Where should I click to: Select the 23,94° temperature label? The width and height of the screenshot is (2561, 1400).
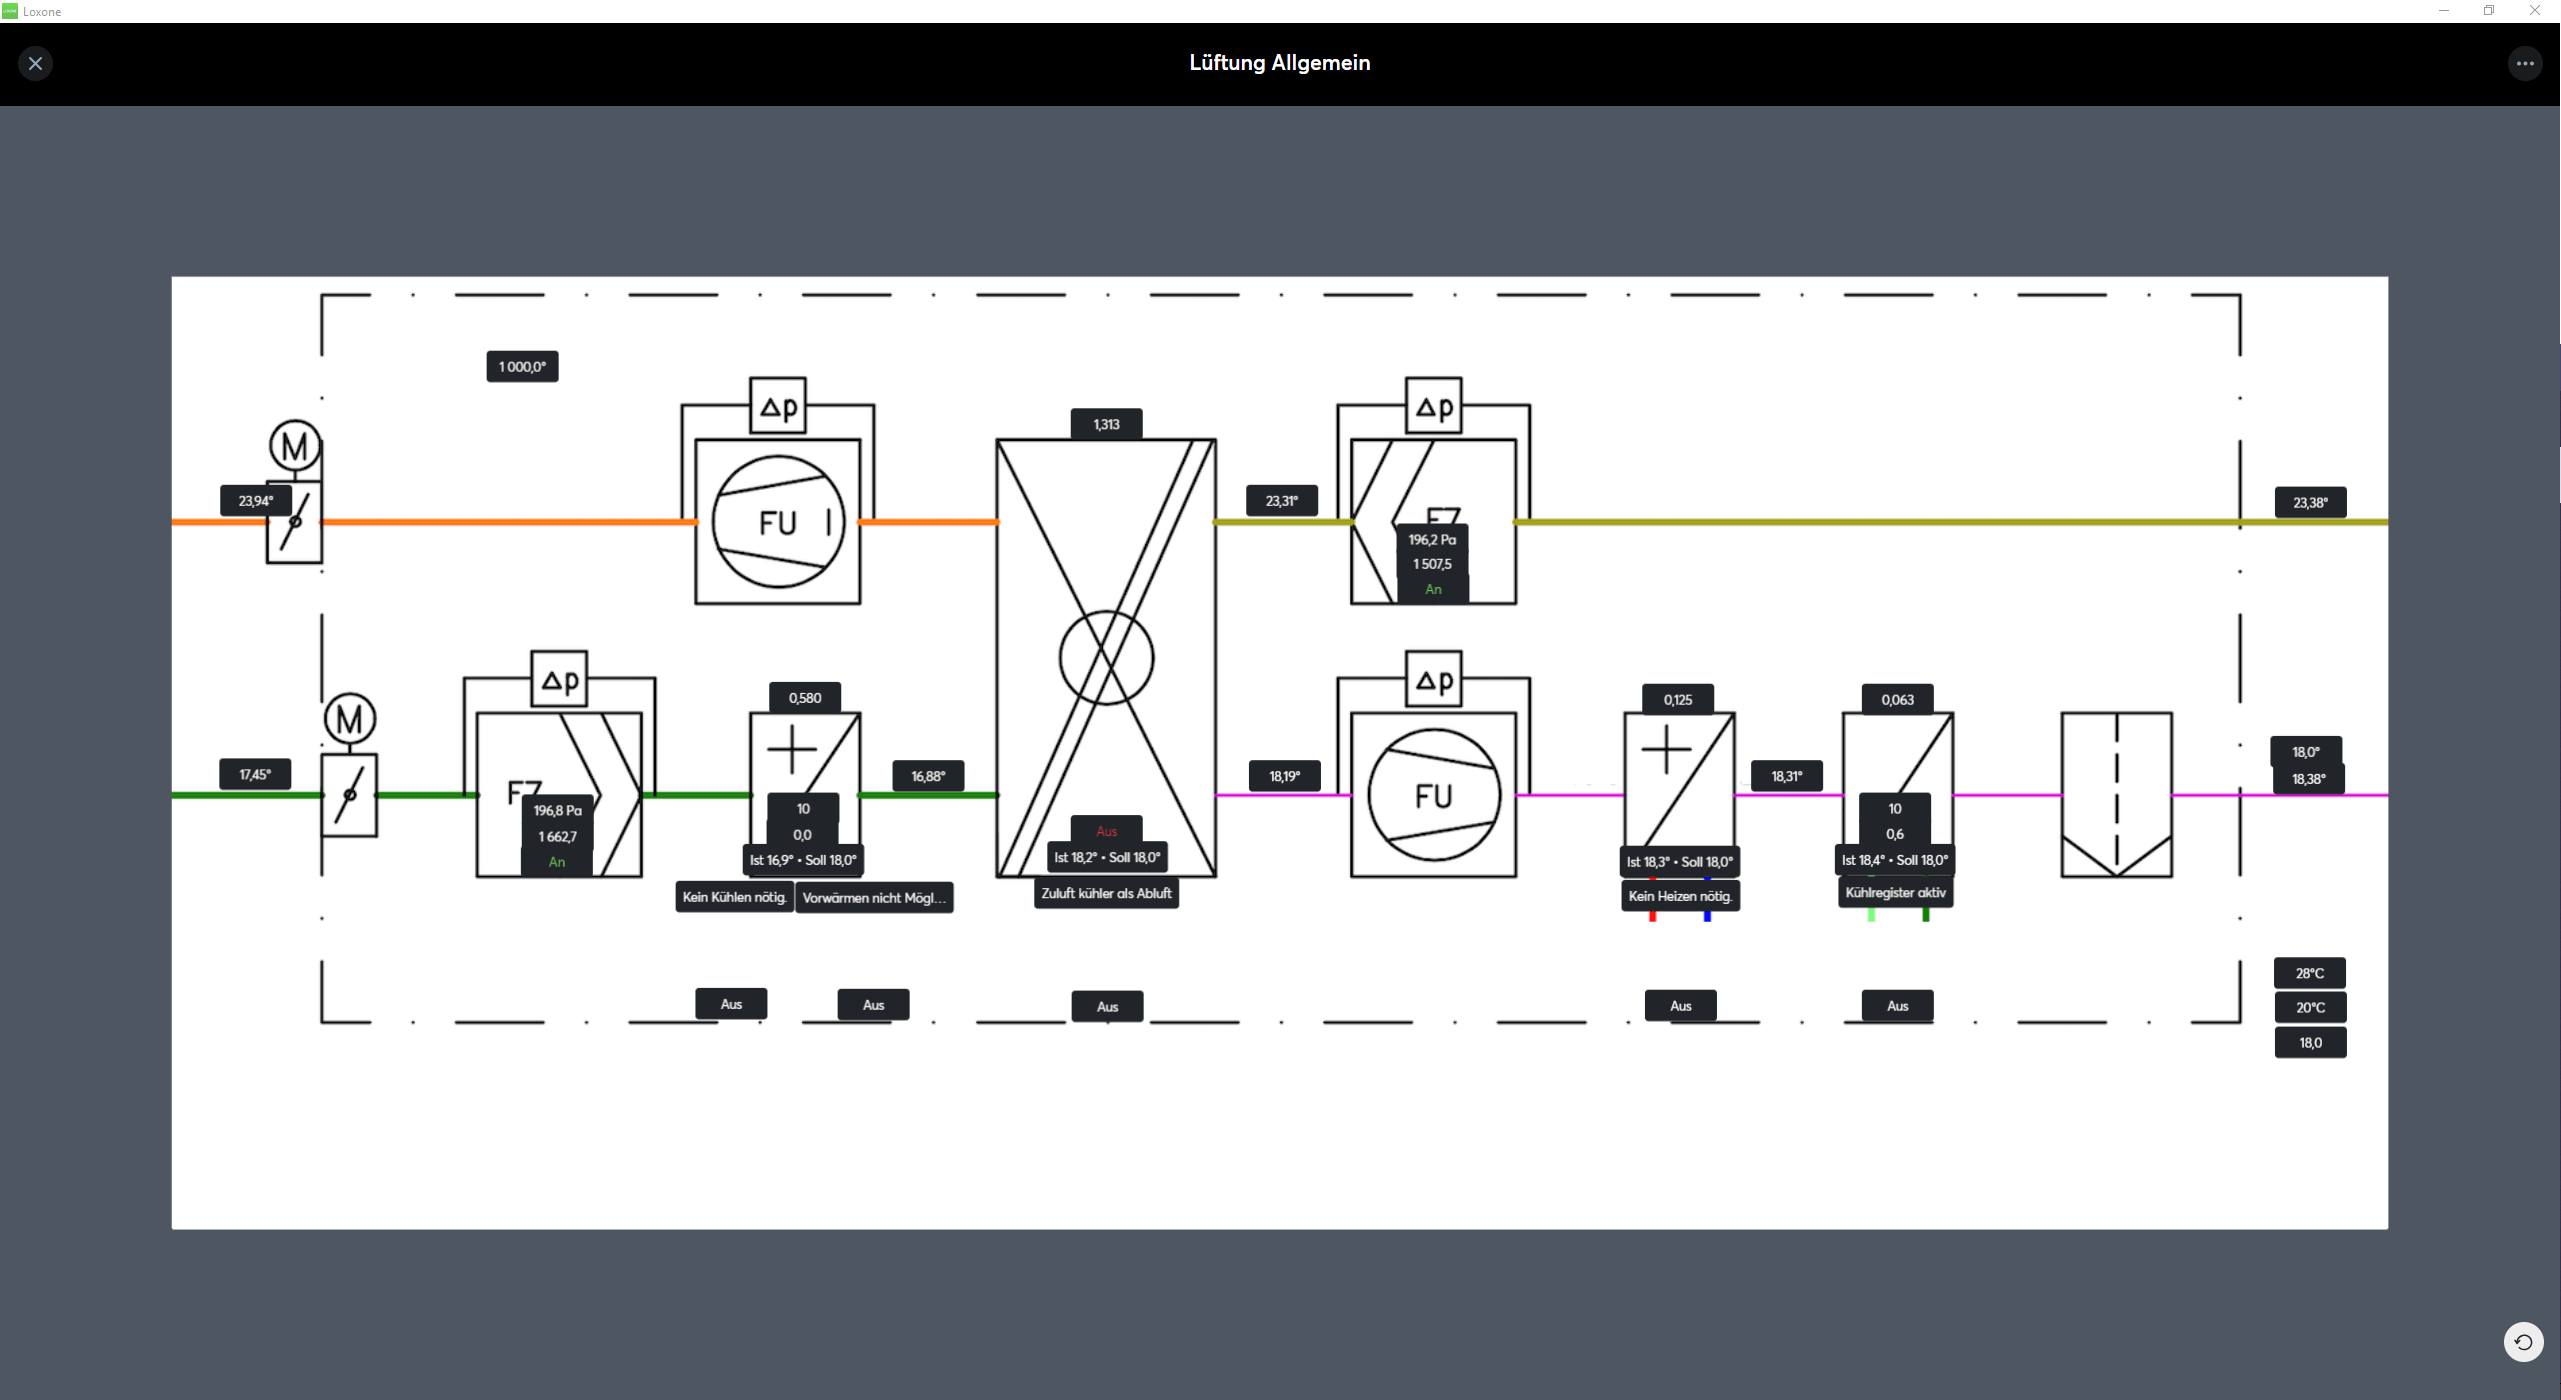(x=255, y=501)
